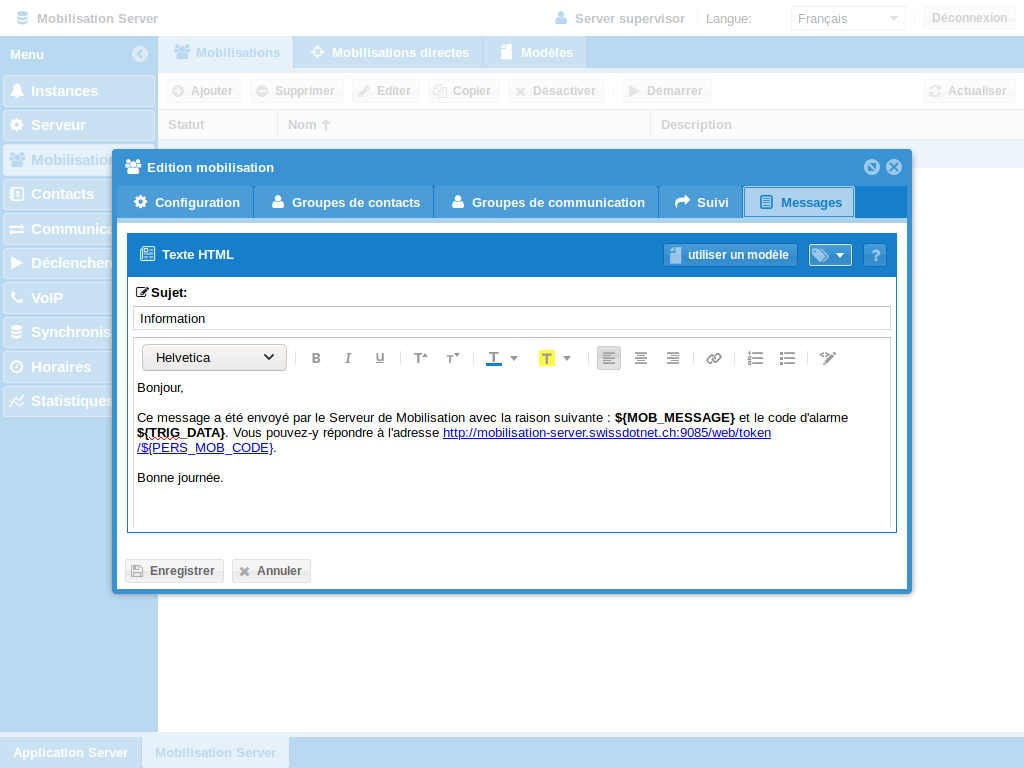
Task: Click Server supervisor user label
Action: [630, 18]
